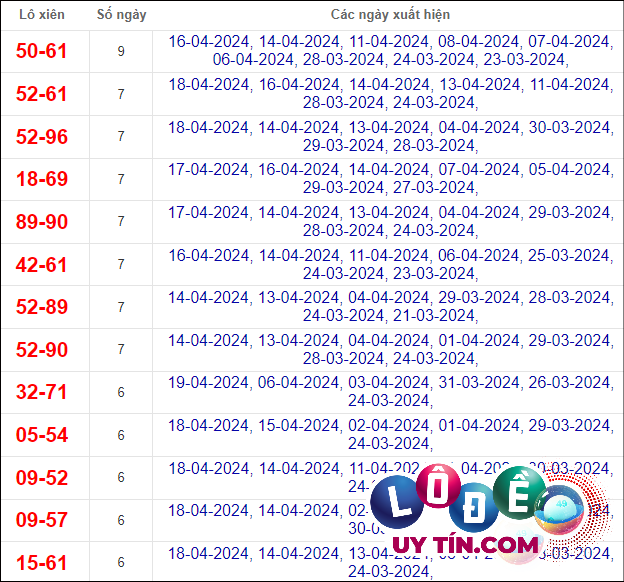
Task: Select the 89-90 lô xiên pair
Action: click(x=42, y=221)
